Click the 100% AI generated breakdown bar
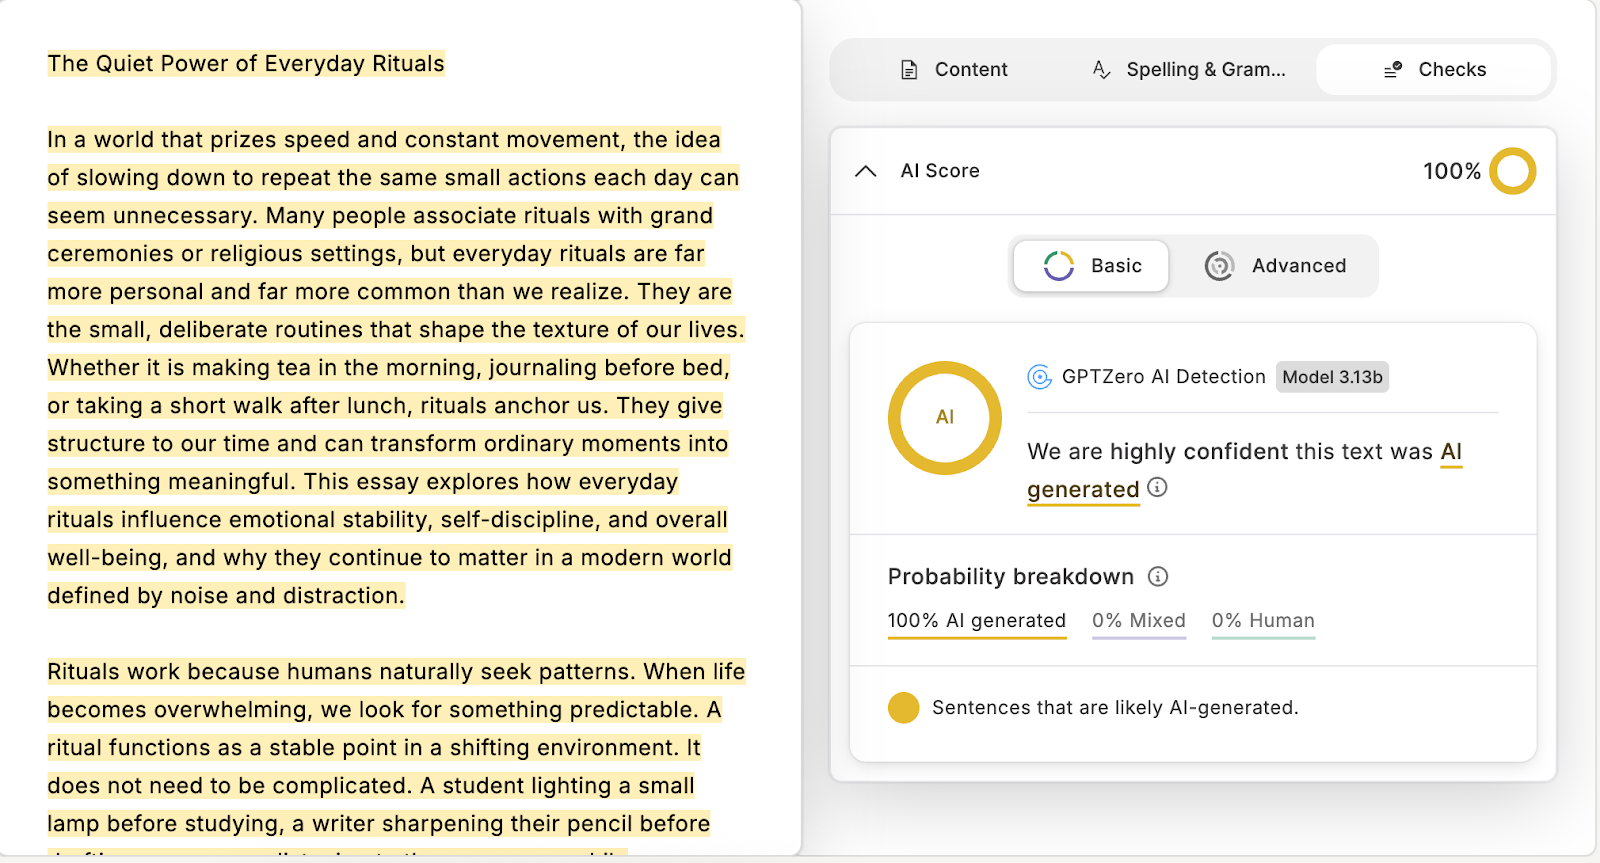Image resolution: width=1600 pixels, height=863 pixels. point(975,620)
